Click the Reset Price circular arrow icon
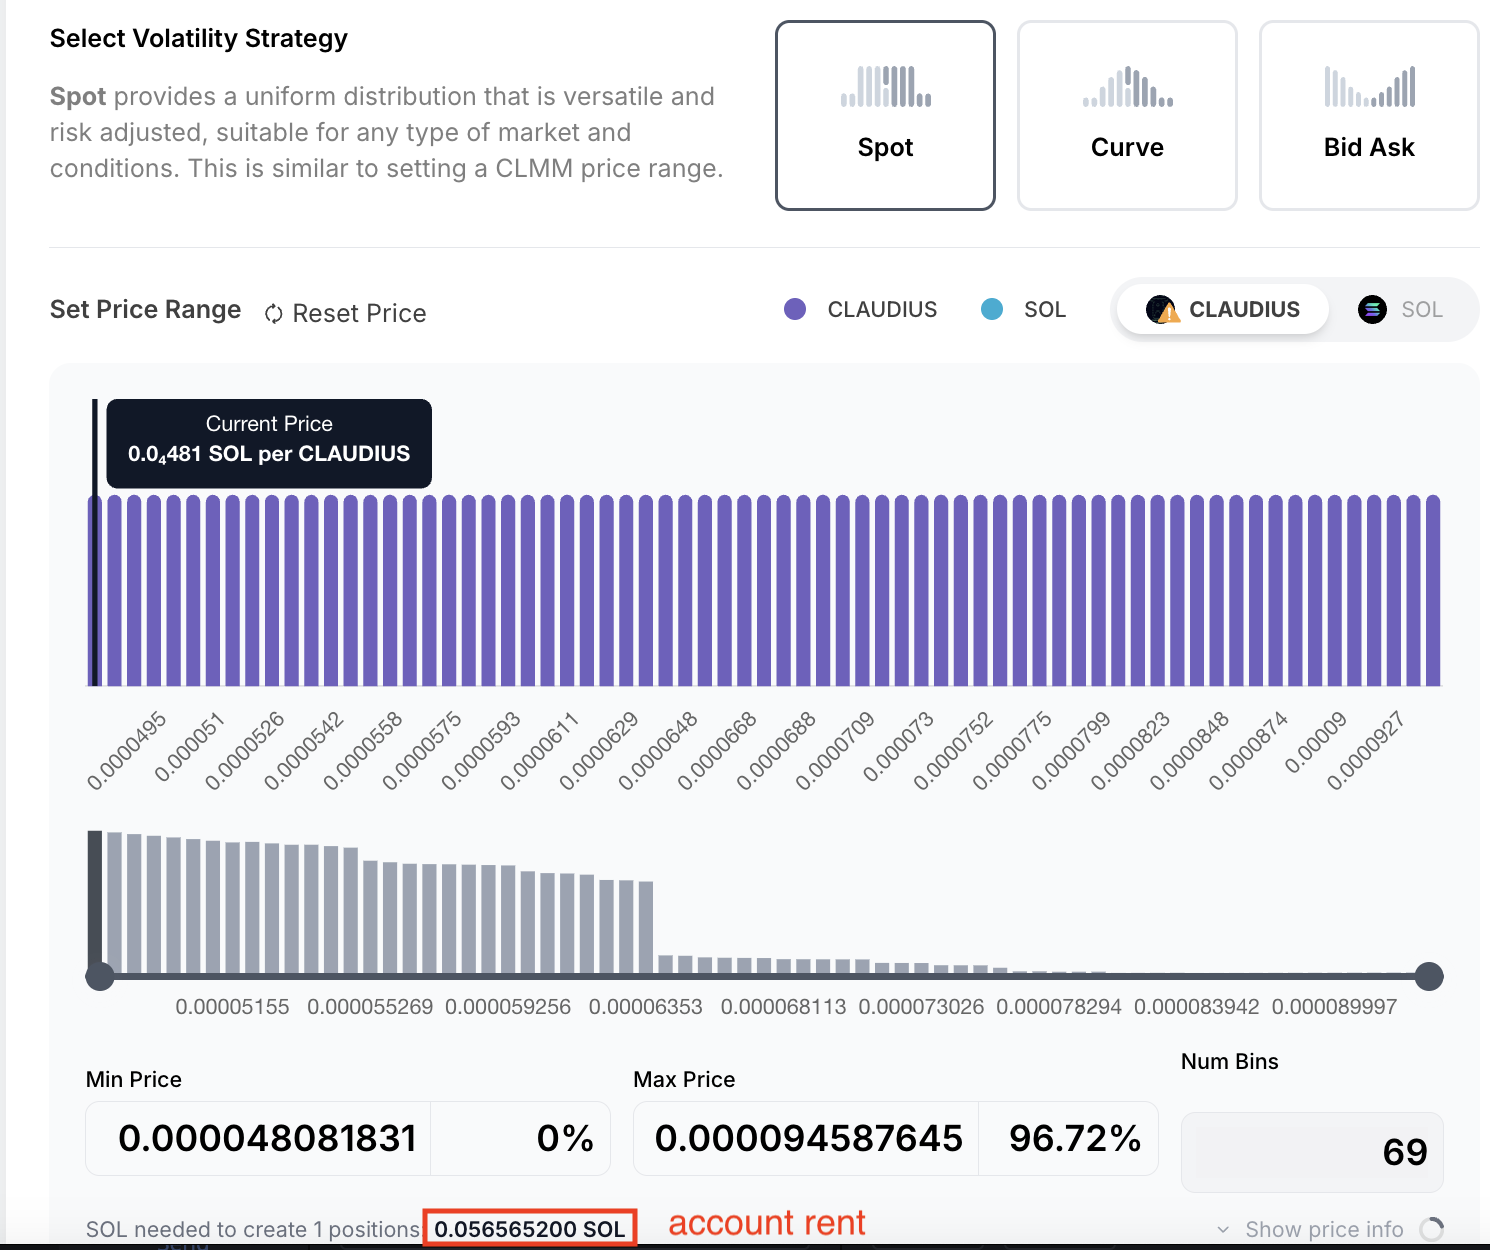Screen dimensions: 1490x1250 click(273, 314)
